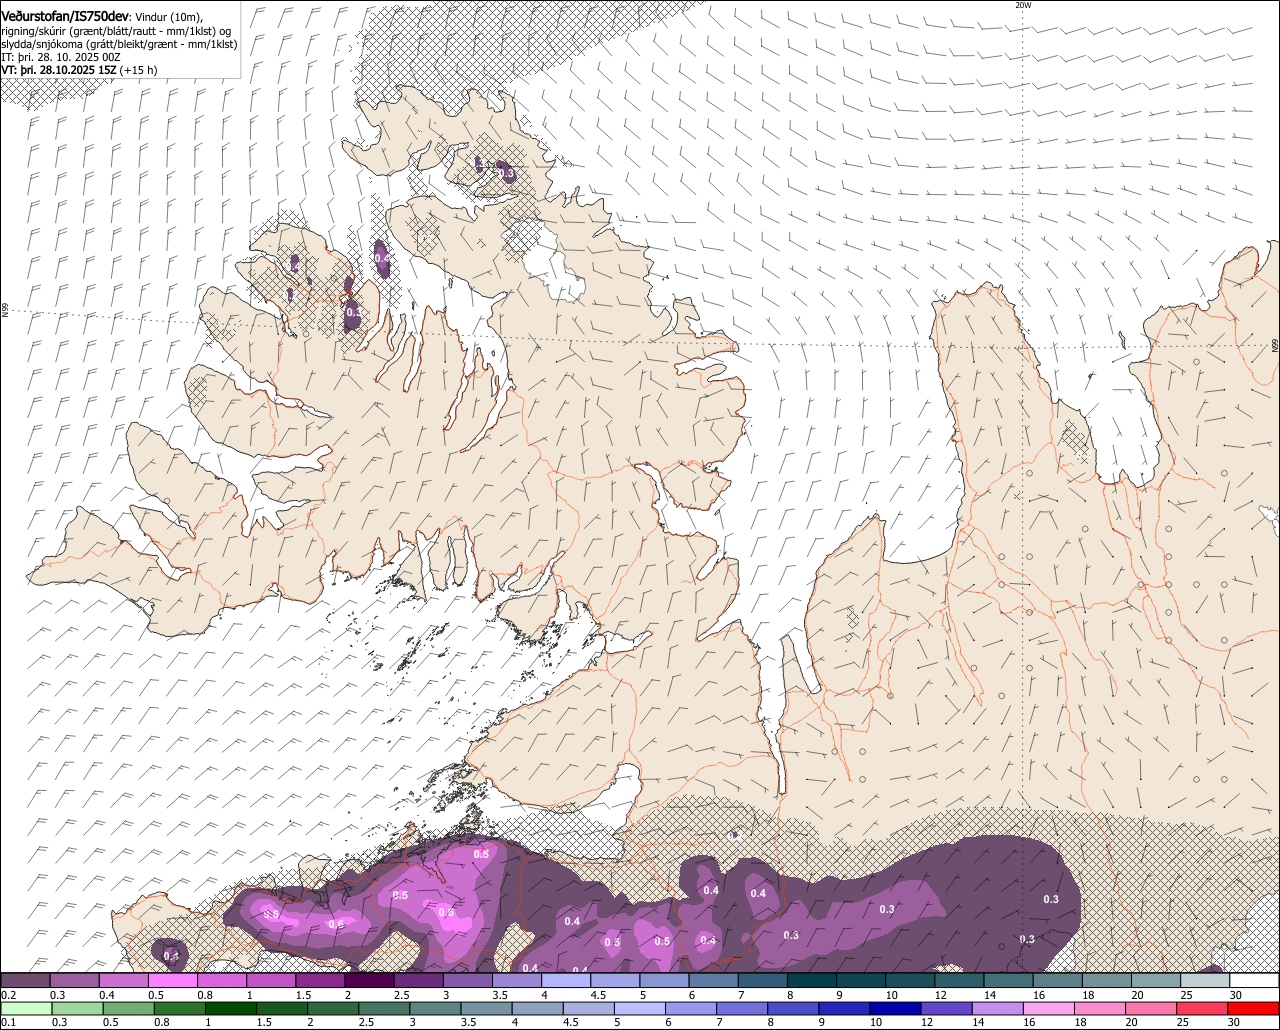Select the 16 light pink swatch, lower scale
The height and width of the screenshot is (1030, 1280).
point(1050,1009)
